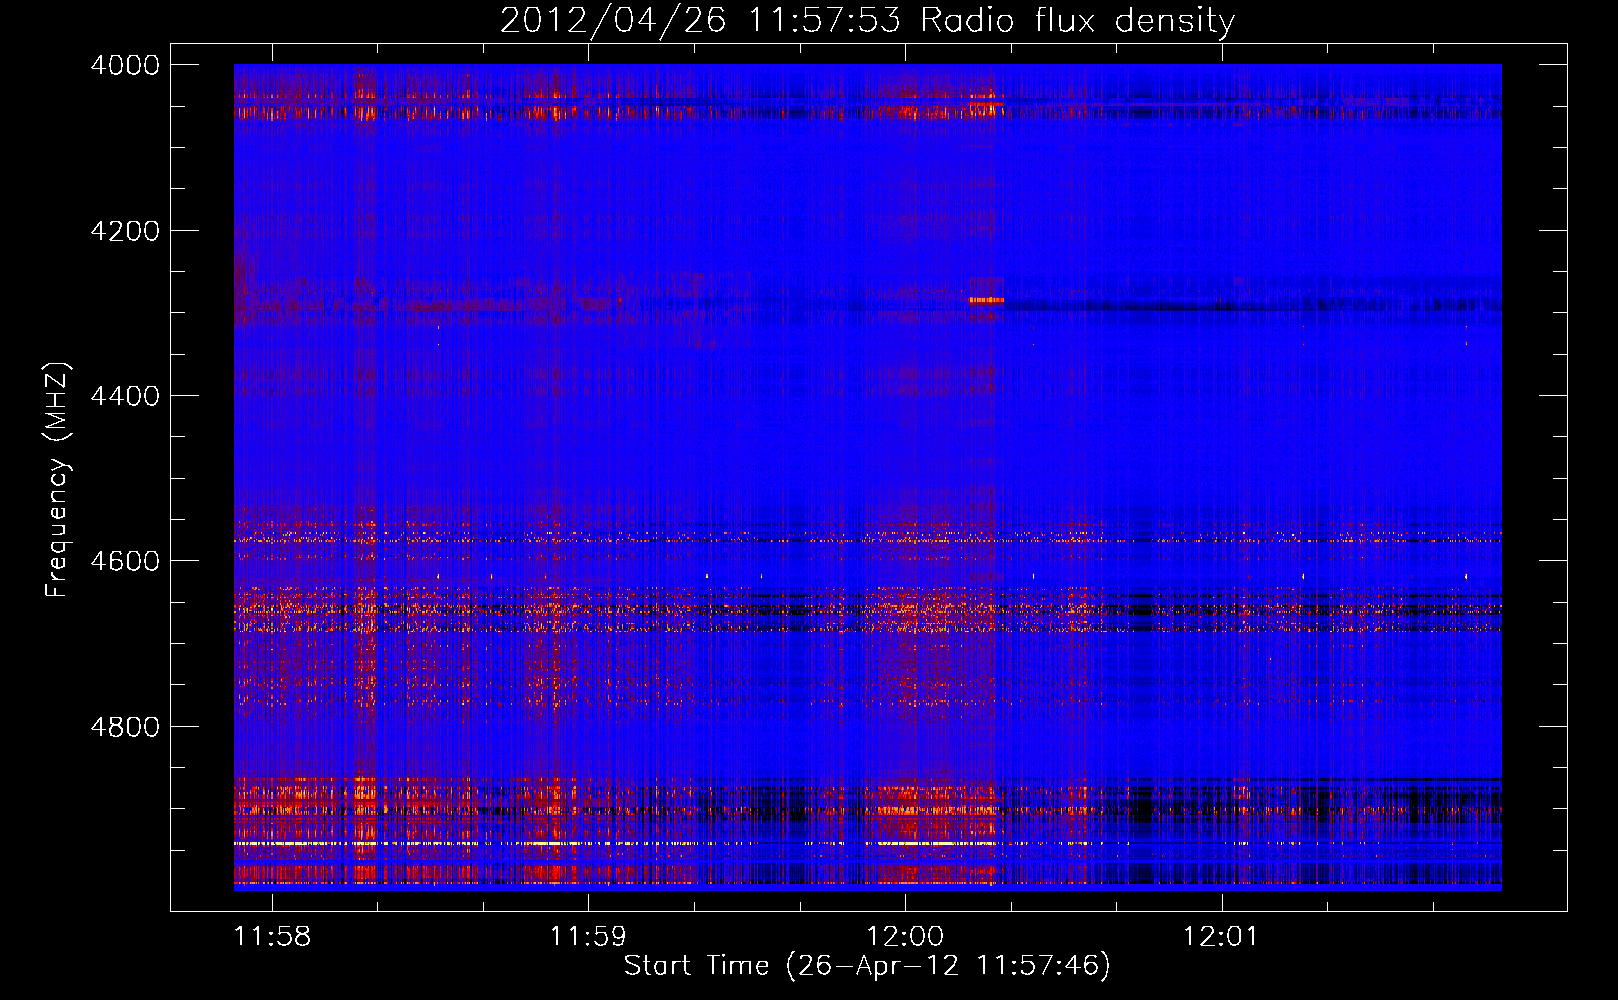Click the 4200 frequency axis label

click(125, 231)
